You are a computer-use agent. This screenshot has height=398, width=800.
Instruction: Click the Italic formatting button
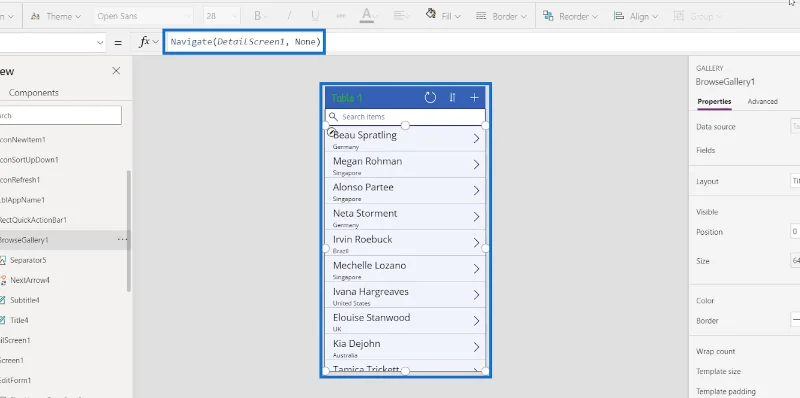coord(289,16)
